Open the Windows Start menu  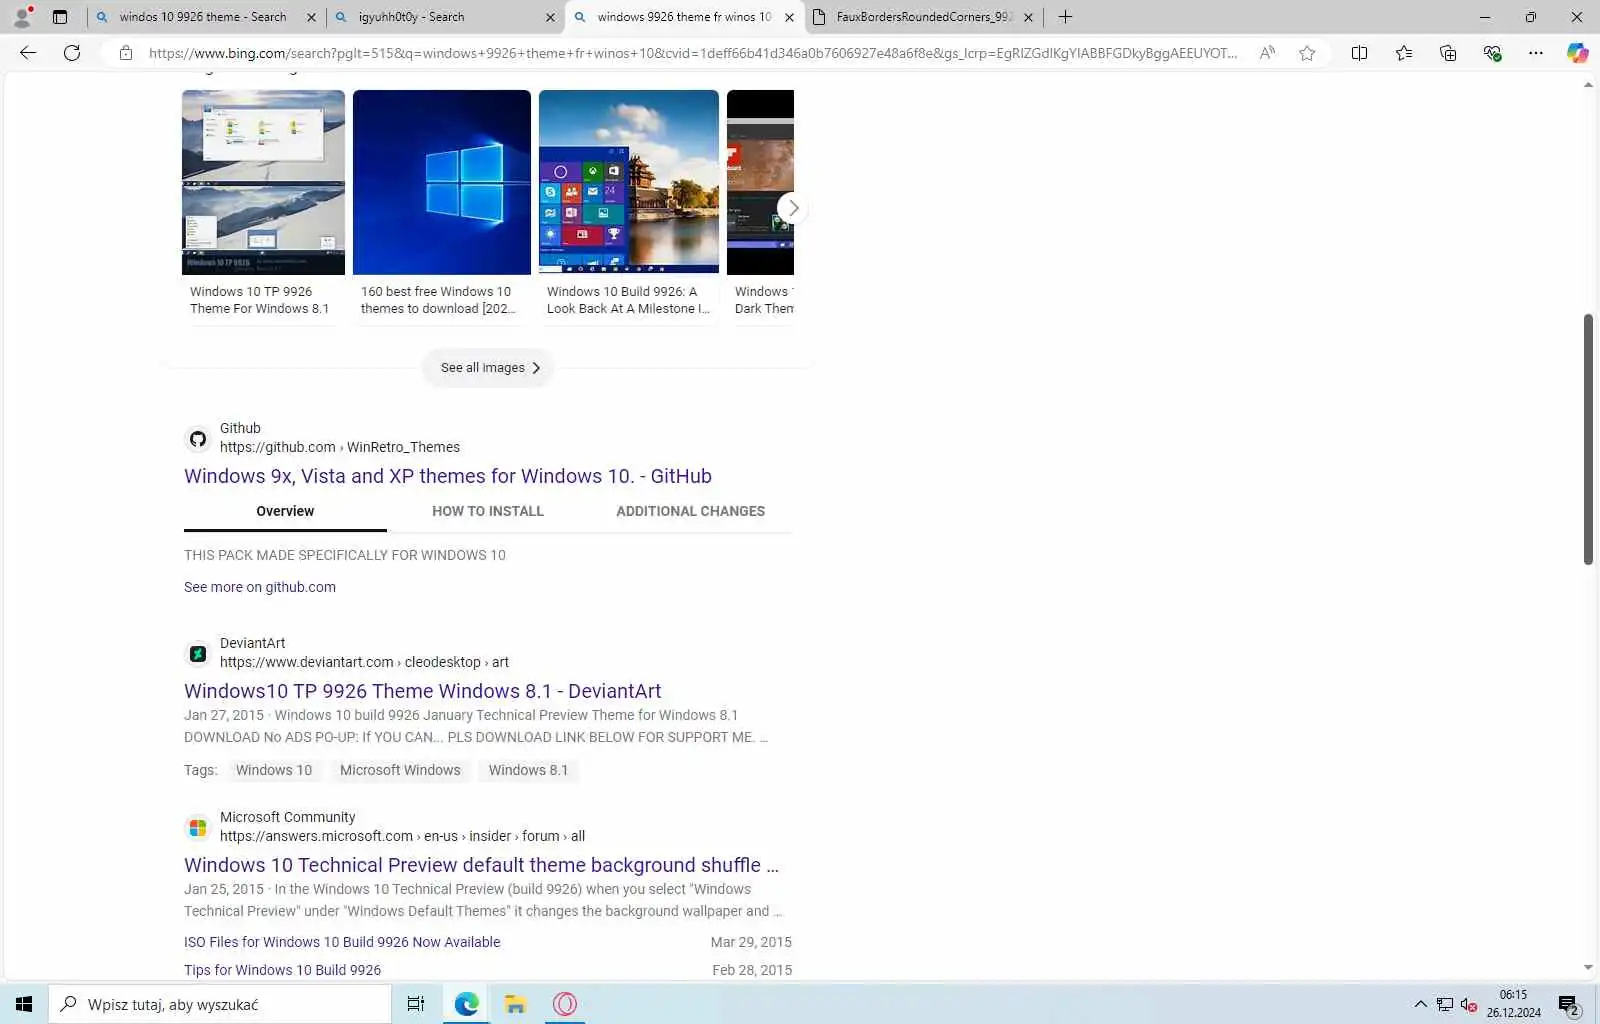point(24,1004)
